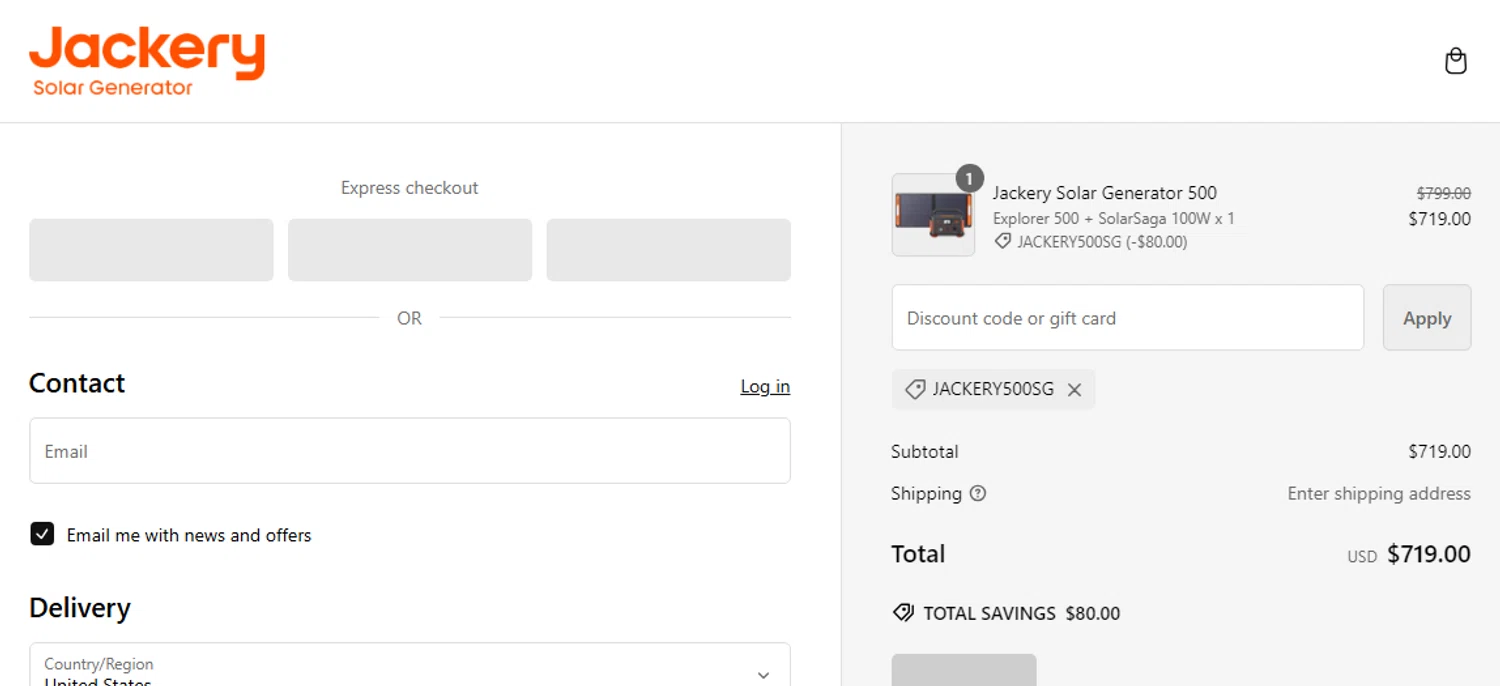Uncheck Email me with news and offers
This screenshot has height=686, width=1500.
tap(42, 534)
